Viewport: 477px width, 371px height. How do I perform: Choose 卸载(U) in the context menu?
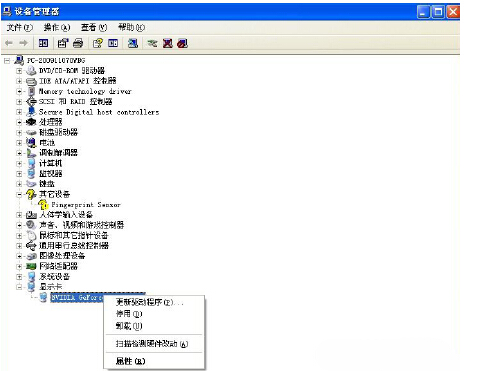point(154,326)
